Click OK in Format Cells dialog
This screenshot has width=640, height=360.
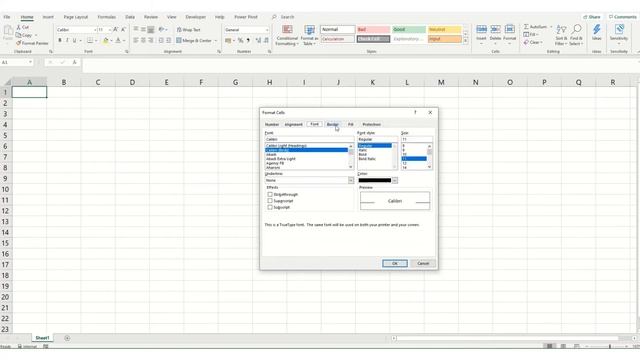click(395, 263)
